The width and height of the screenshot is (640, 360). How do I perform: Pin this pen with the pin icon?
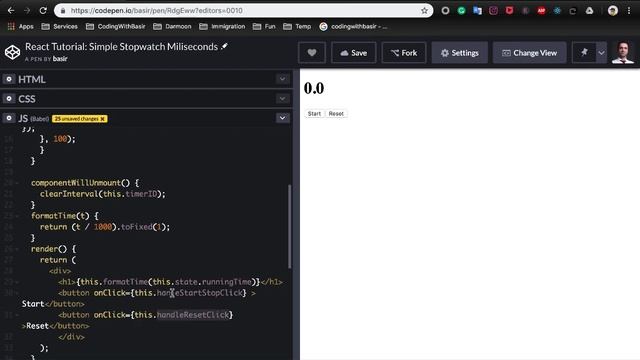[x=584, y=53]
